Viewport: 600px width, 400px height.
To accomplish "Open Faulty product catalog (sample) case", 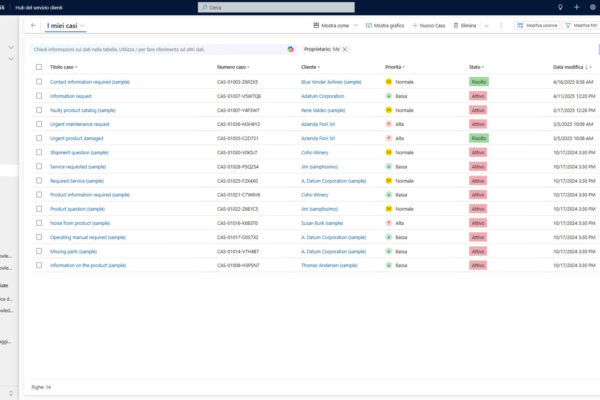I will point(89,110).
